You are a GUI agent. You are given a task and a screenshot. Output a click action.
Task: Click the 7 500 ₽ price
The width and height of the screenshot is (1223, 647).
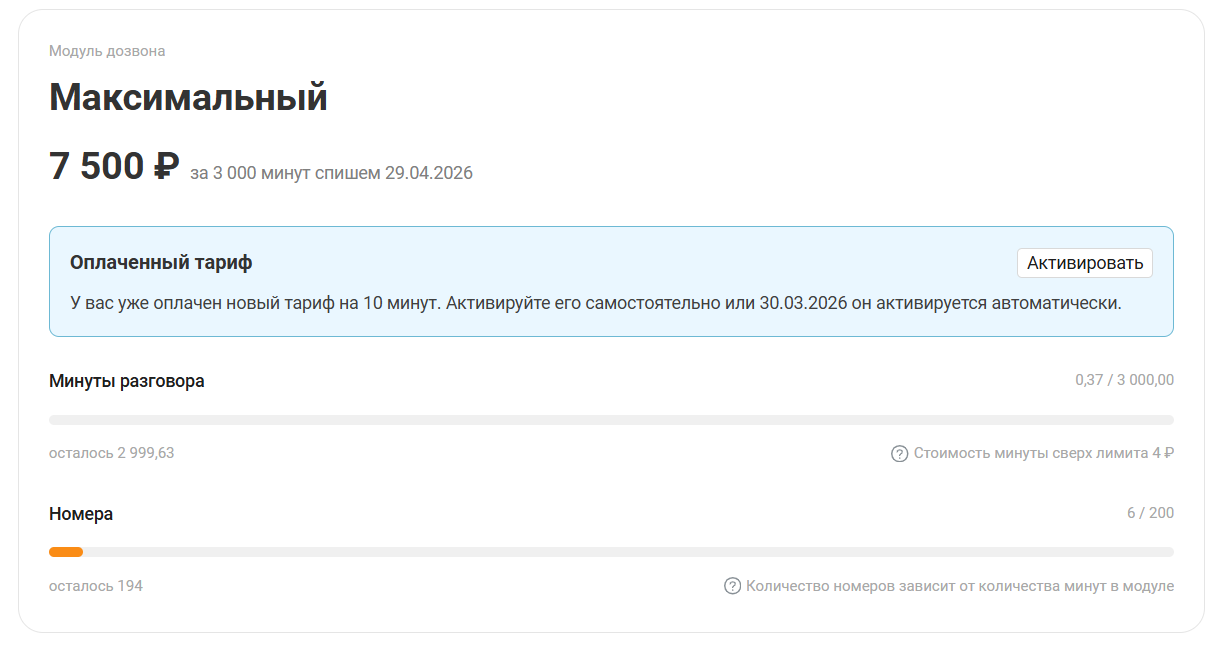coord(114,166)
